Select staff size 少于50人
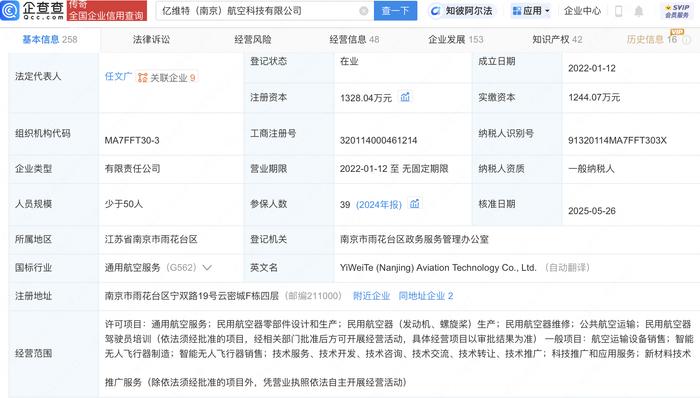Screen dimensions: 700x398 124,204
